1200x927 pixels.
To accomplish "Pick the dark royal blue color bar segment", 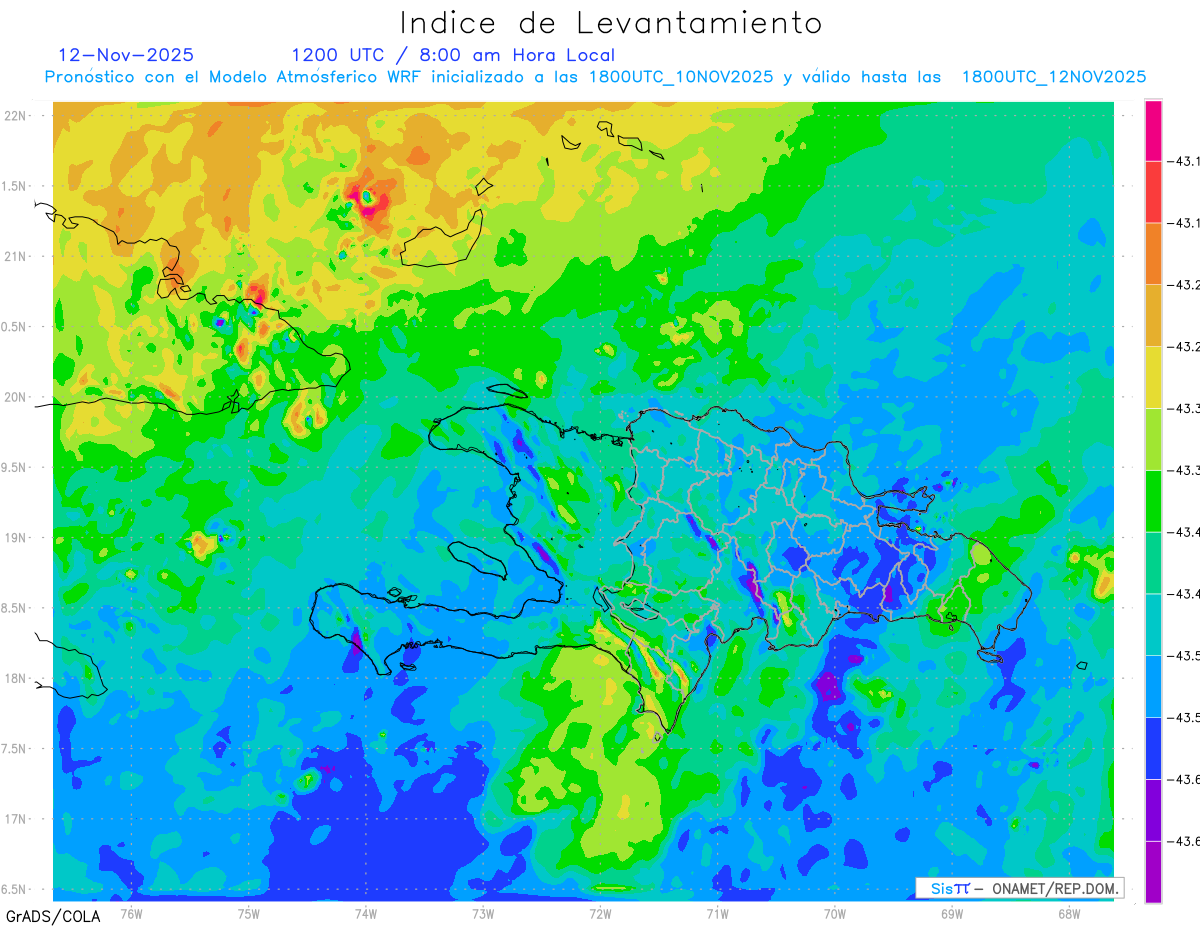I will pyautogui.click(x=1153, y=748).
